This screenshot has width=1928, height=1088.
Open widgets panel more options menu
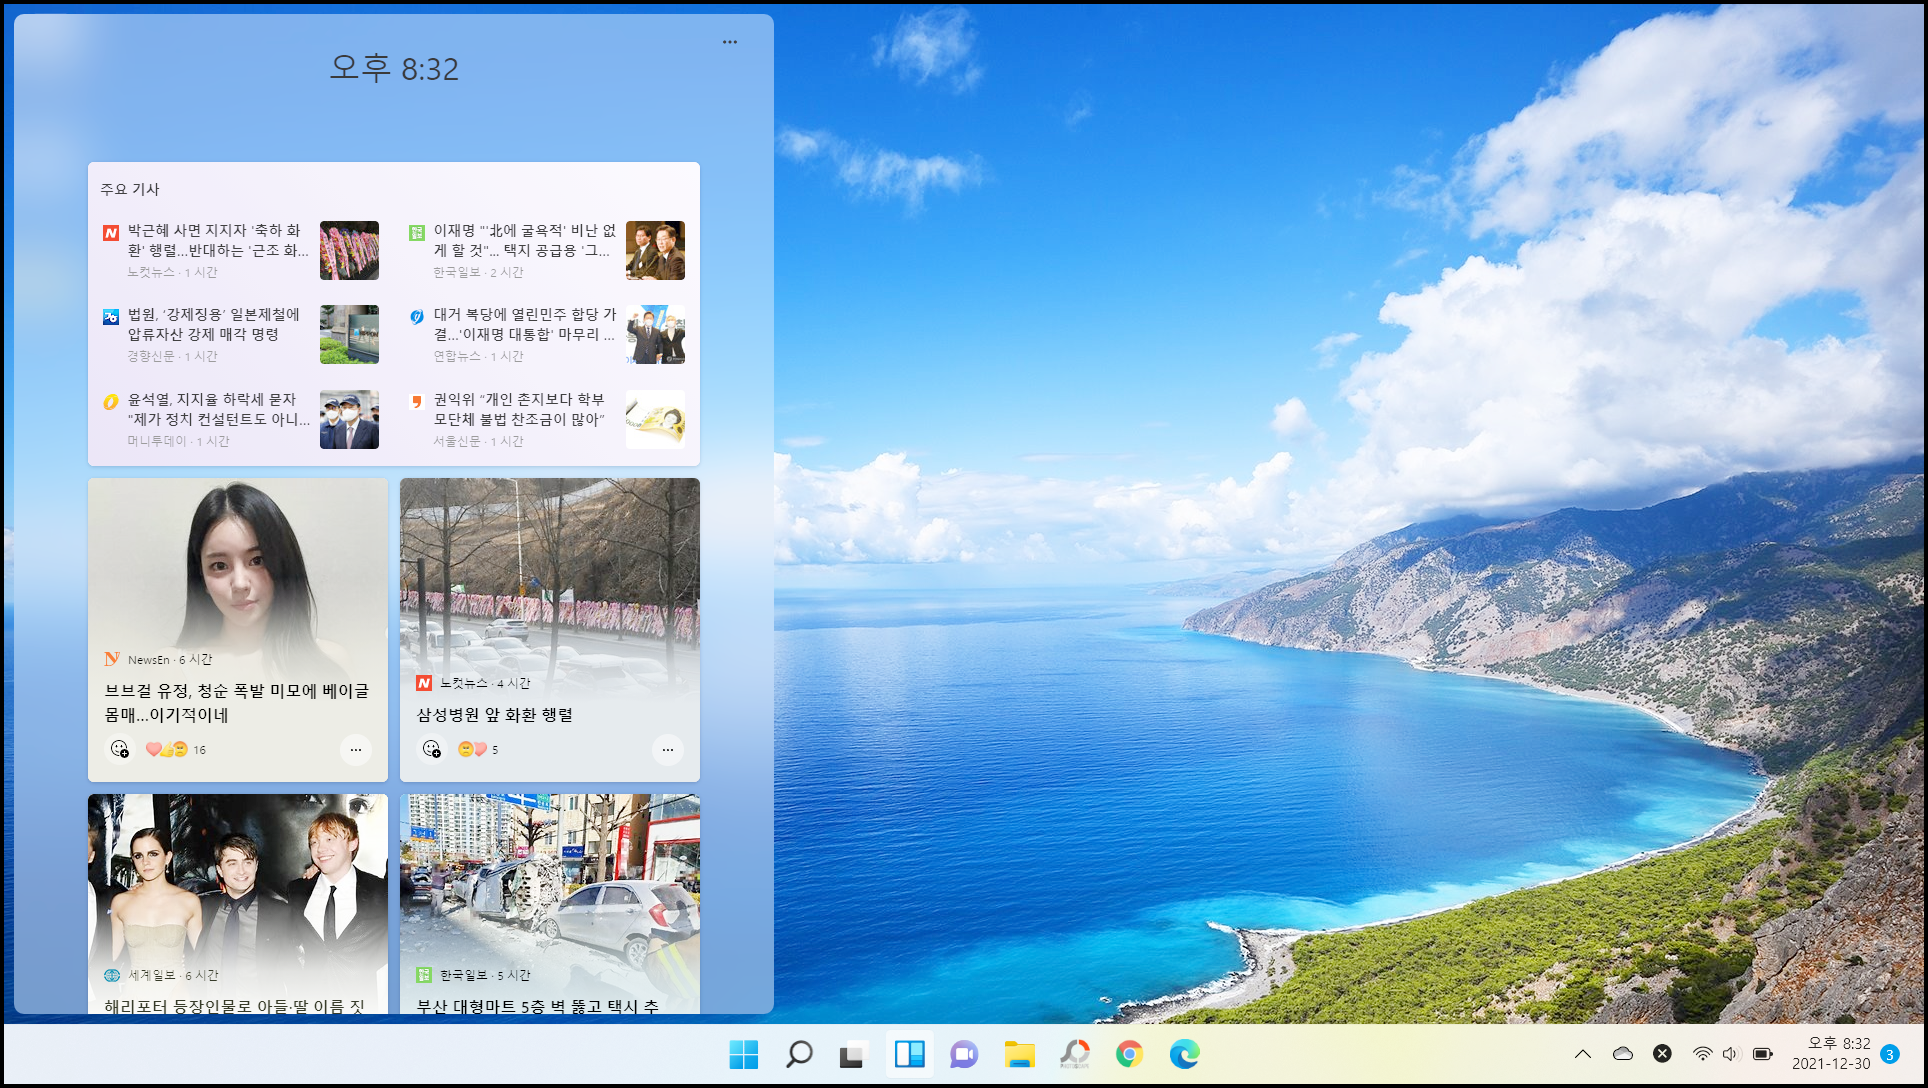pos(730,42)
